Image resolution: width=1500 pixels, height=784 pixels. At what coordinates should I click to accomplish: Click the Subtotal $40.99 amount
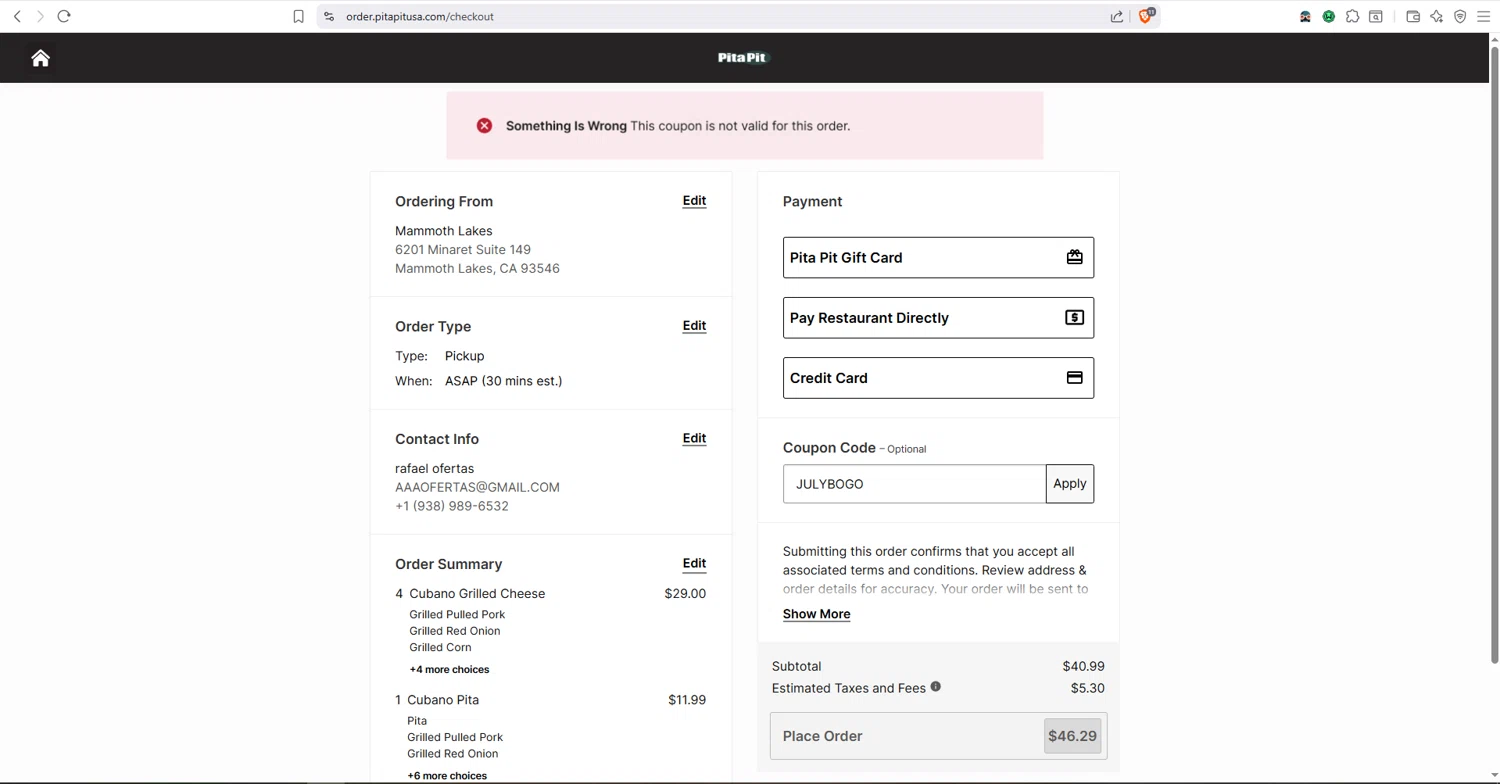[1083, 666]
